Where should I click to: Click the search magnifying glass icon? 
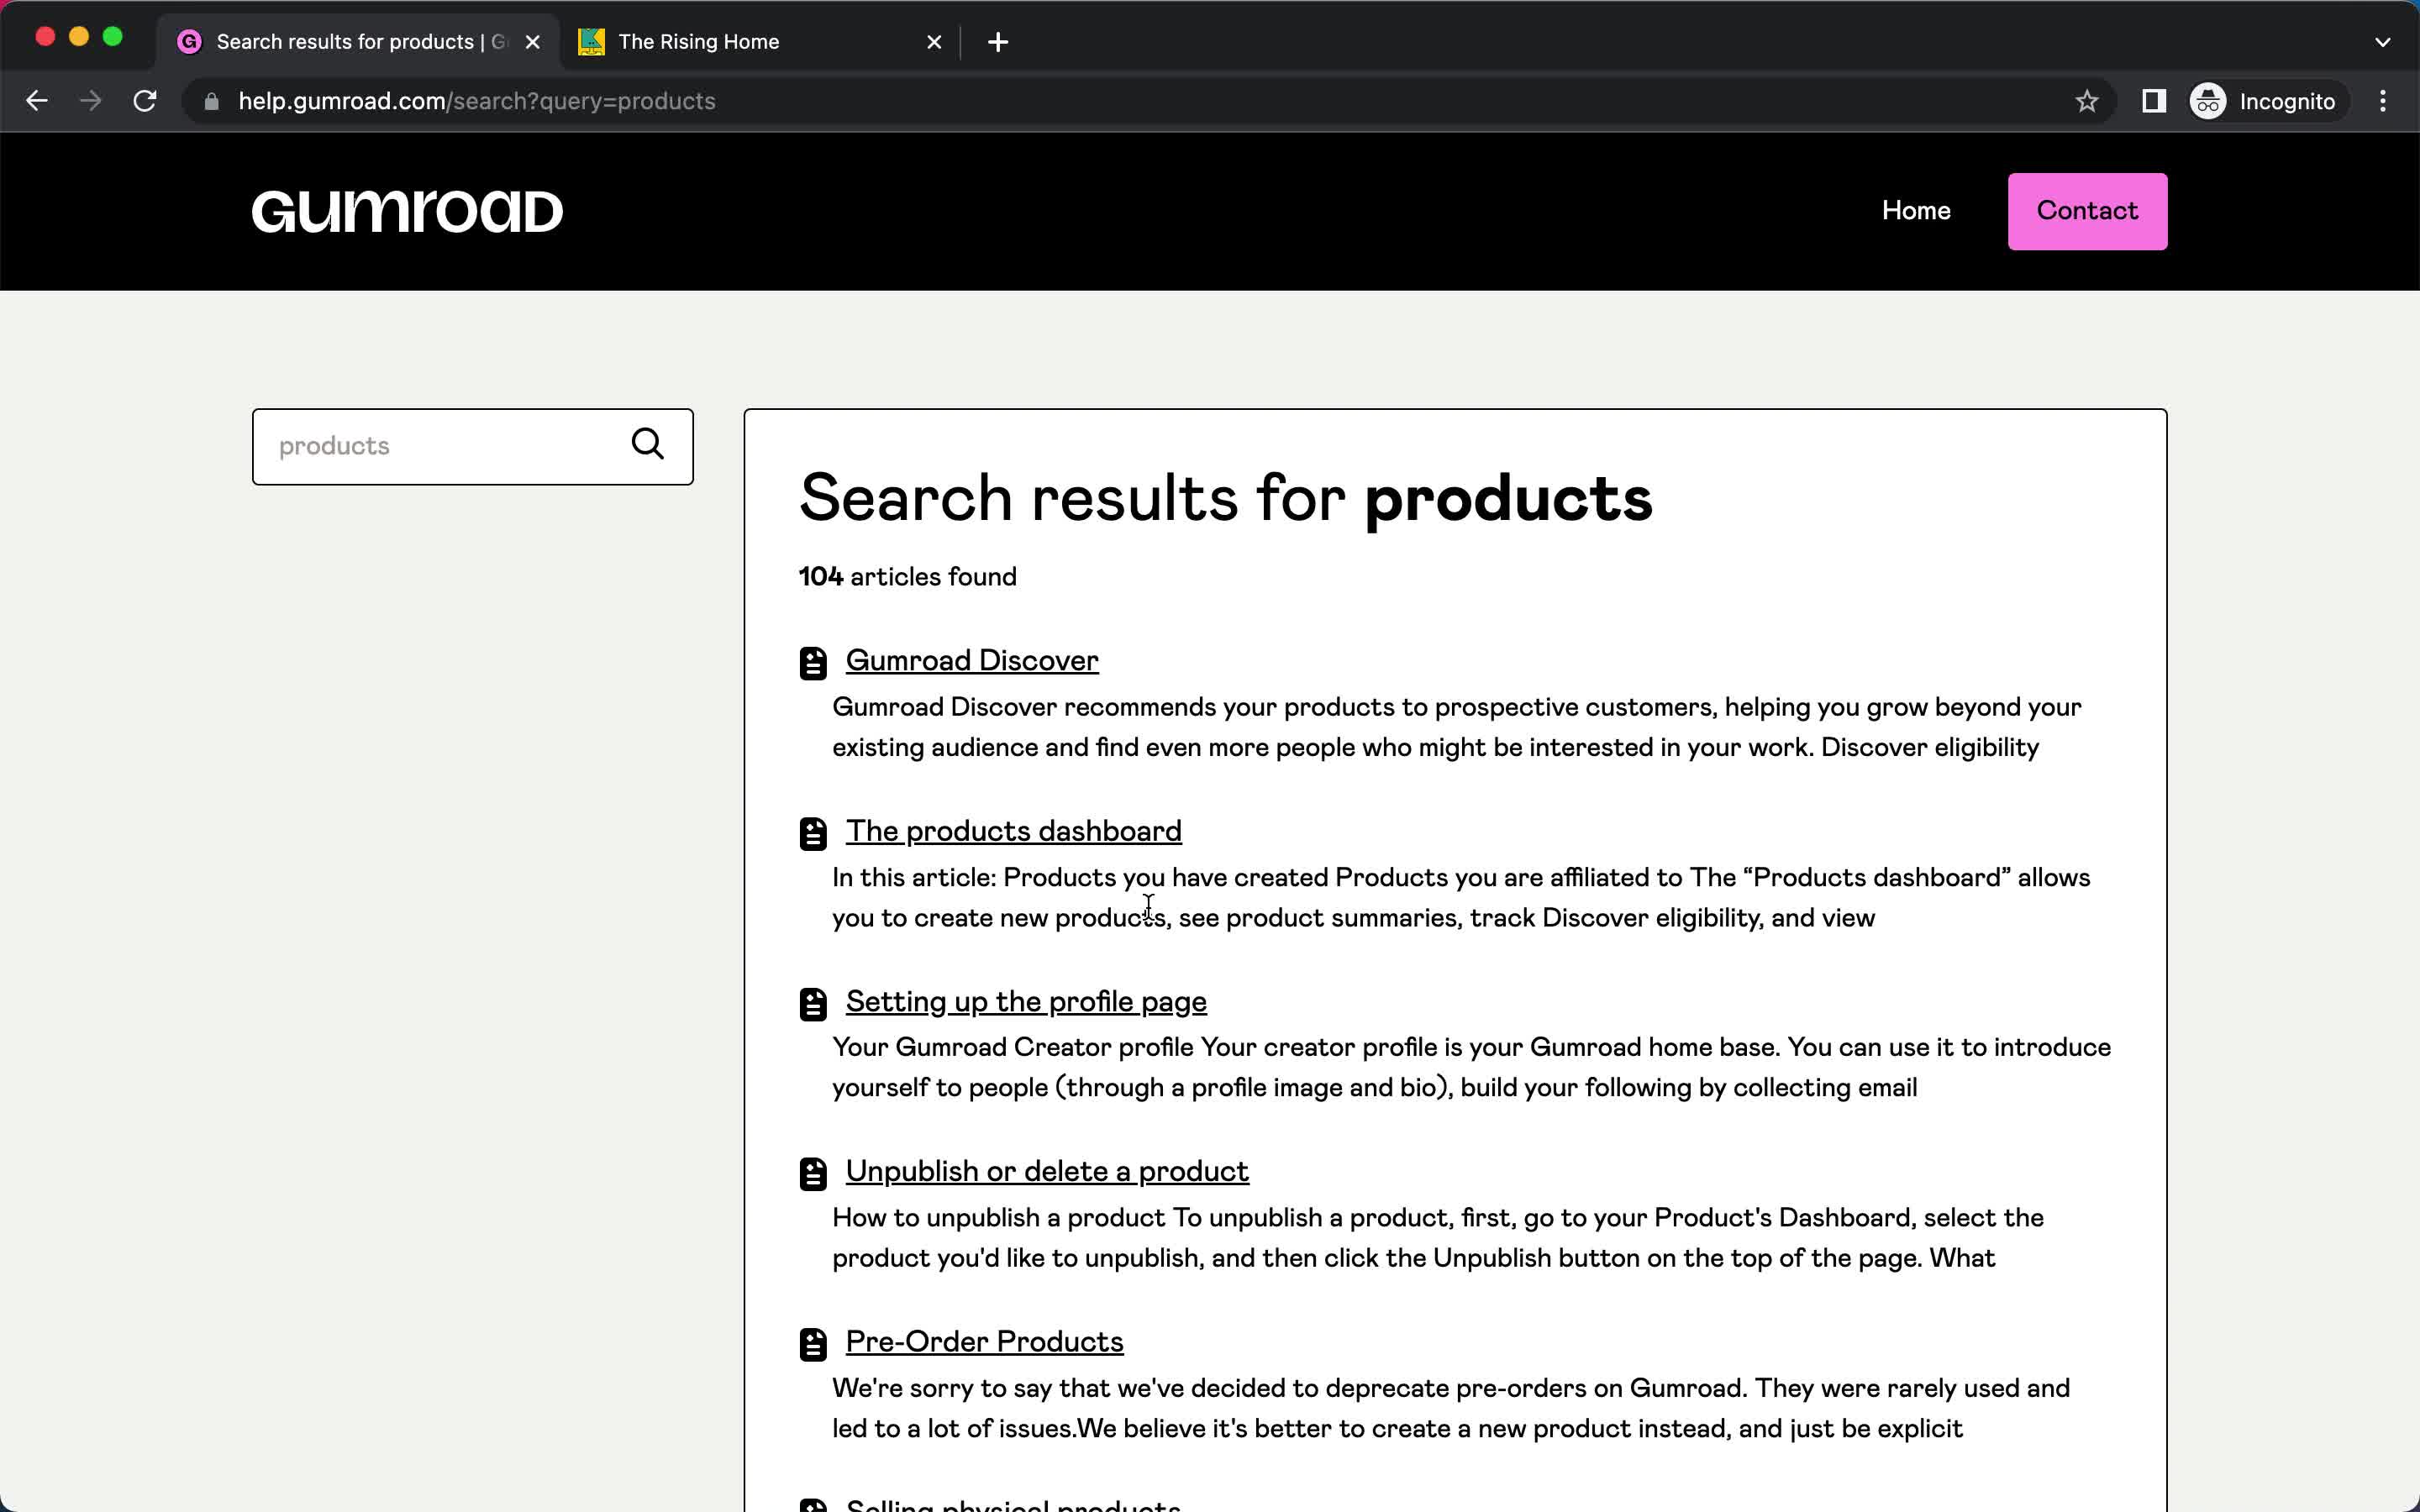(x=646, y=446)
